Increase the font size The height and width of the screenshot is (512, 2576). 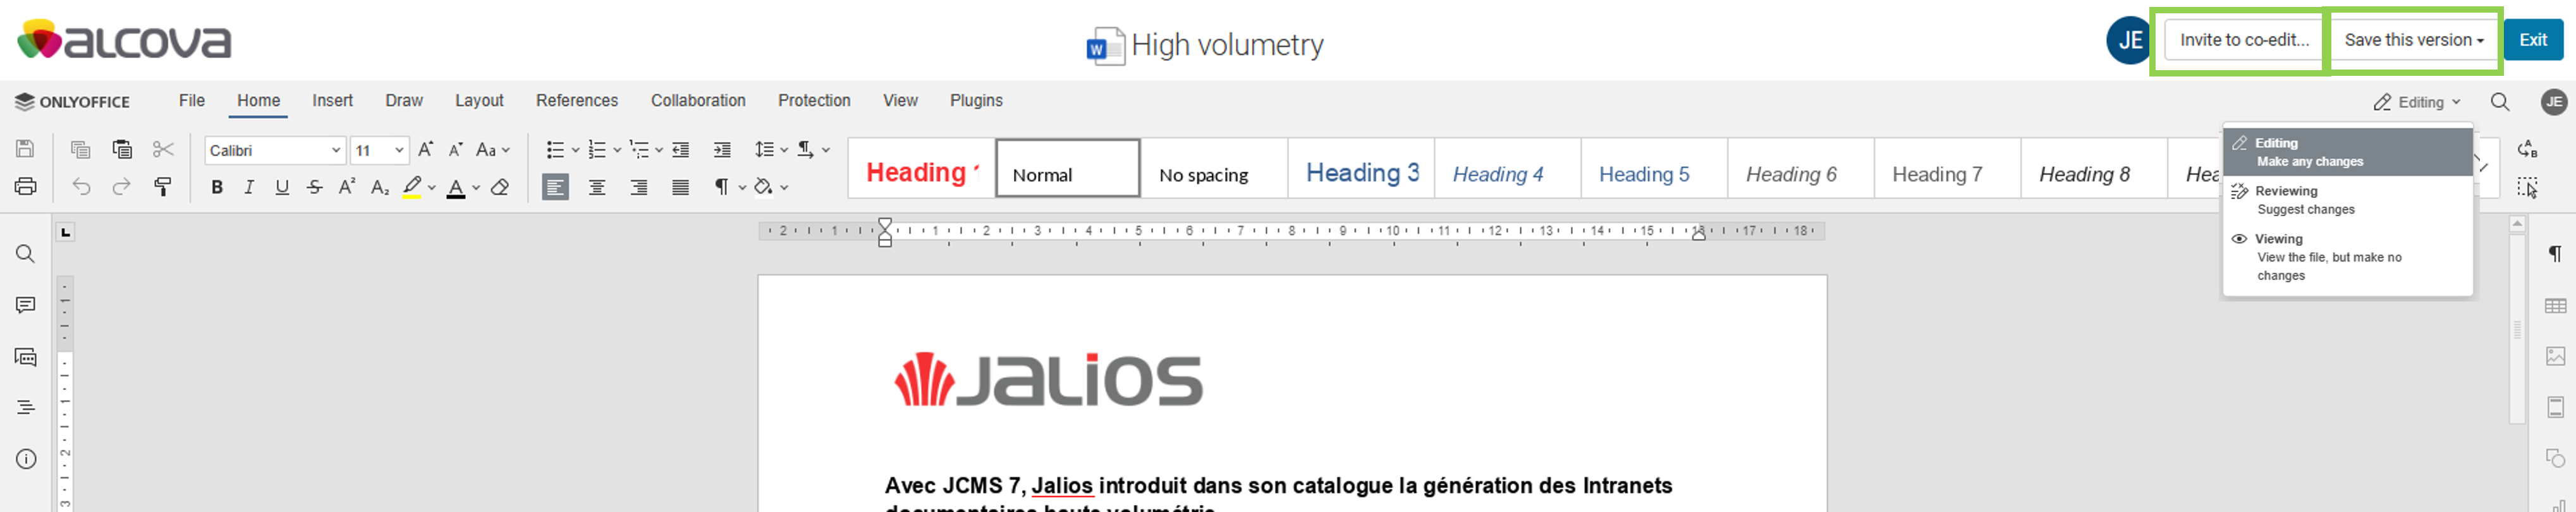coord(426,150)
